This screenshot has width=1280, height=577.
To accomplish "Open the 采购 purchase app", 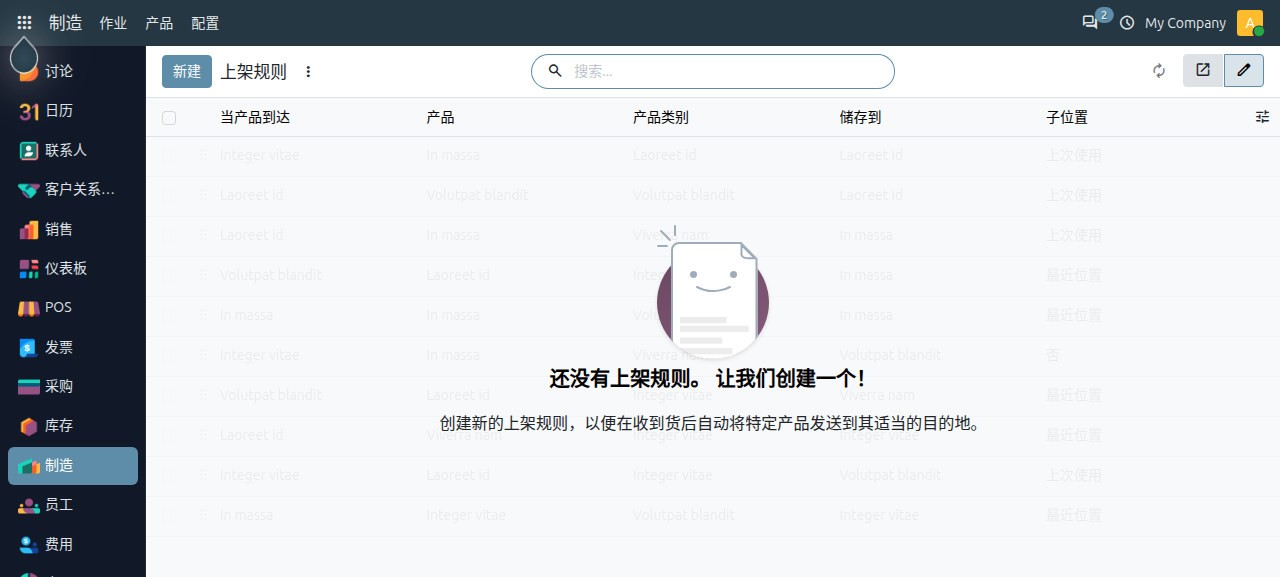I will click(73, 387).
